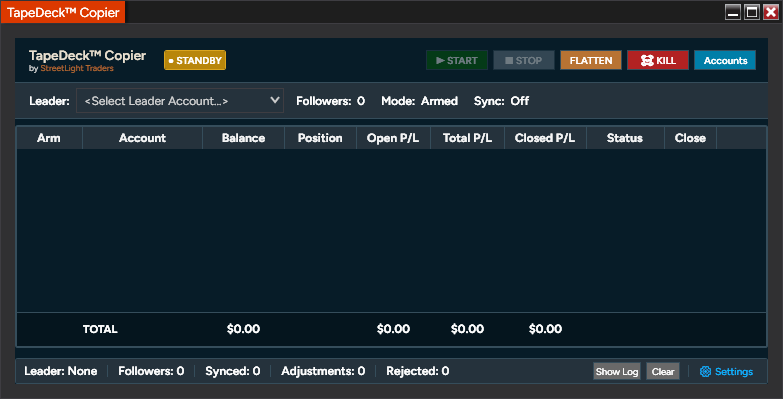The width and height of the screenshot is (783, 399).
Task: Click the Arm column header
Action: click(x=49, y=138)
